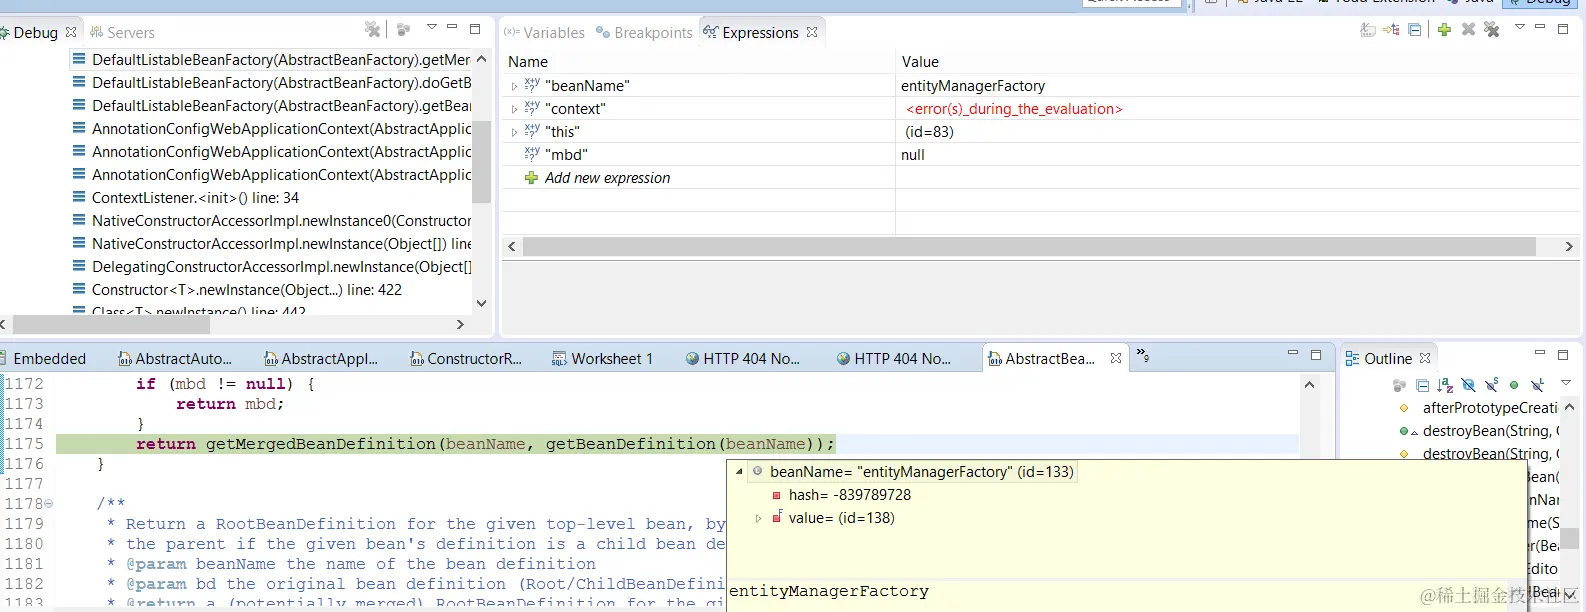Image resolution: width=1586 pixels, height=612 pixels.
Task: Collapse all entries in Expressions view
Action: tap(1414, 30)
